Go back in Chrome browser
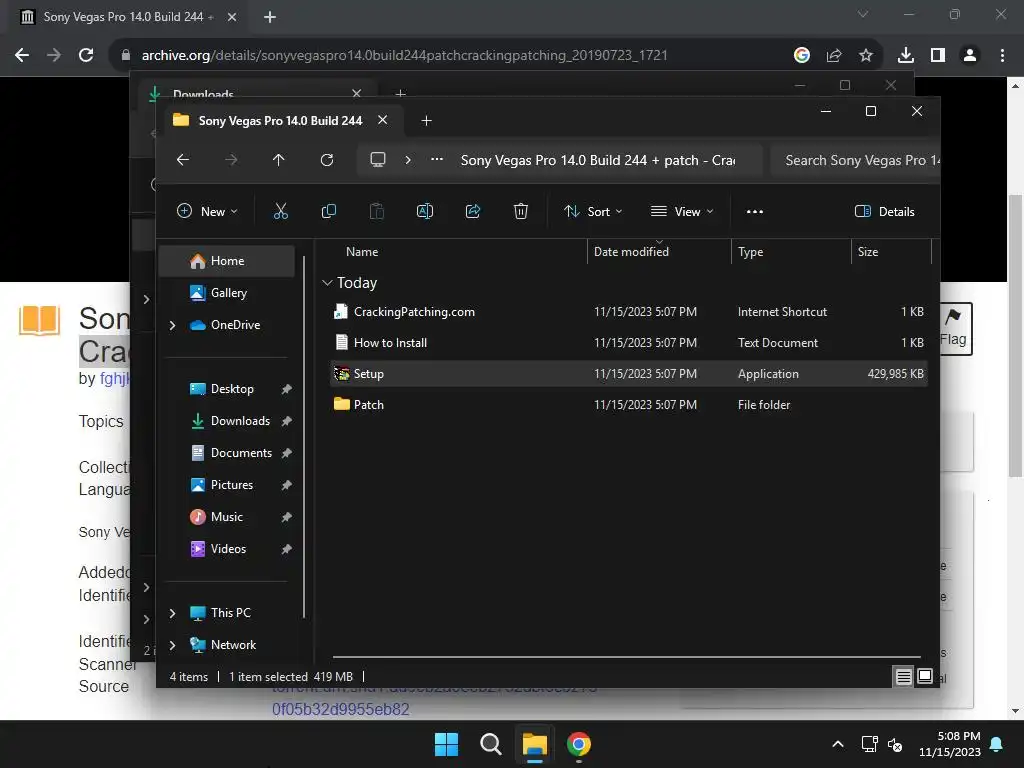 [x=22, y=56]
